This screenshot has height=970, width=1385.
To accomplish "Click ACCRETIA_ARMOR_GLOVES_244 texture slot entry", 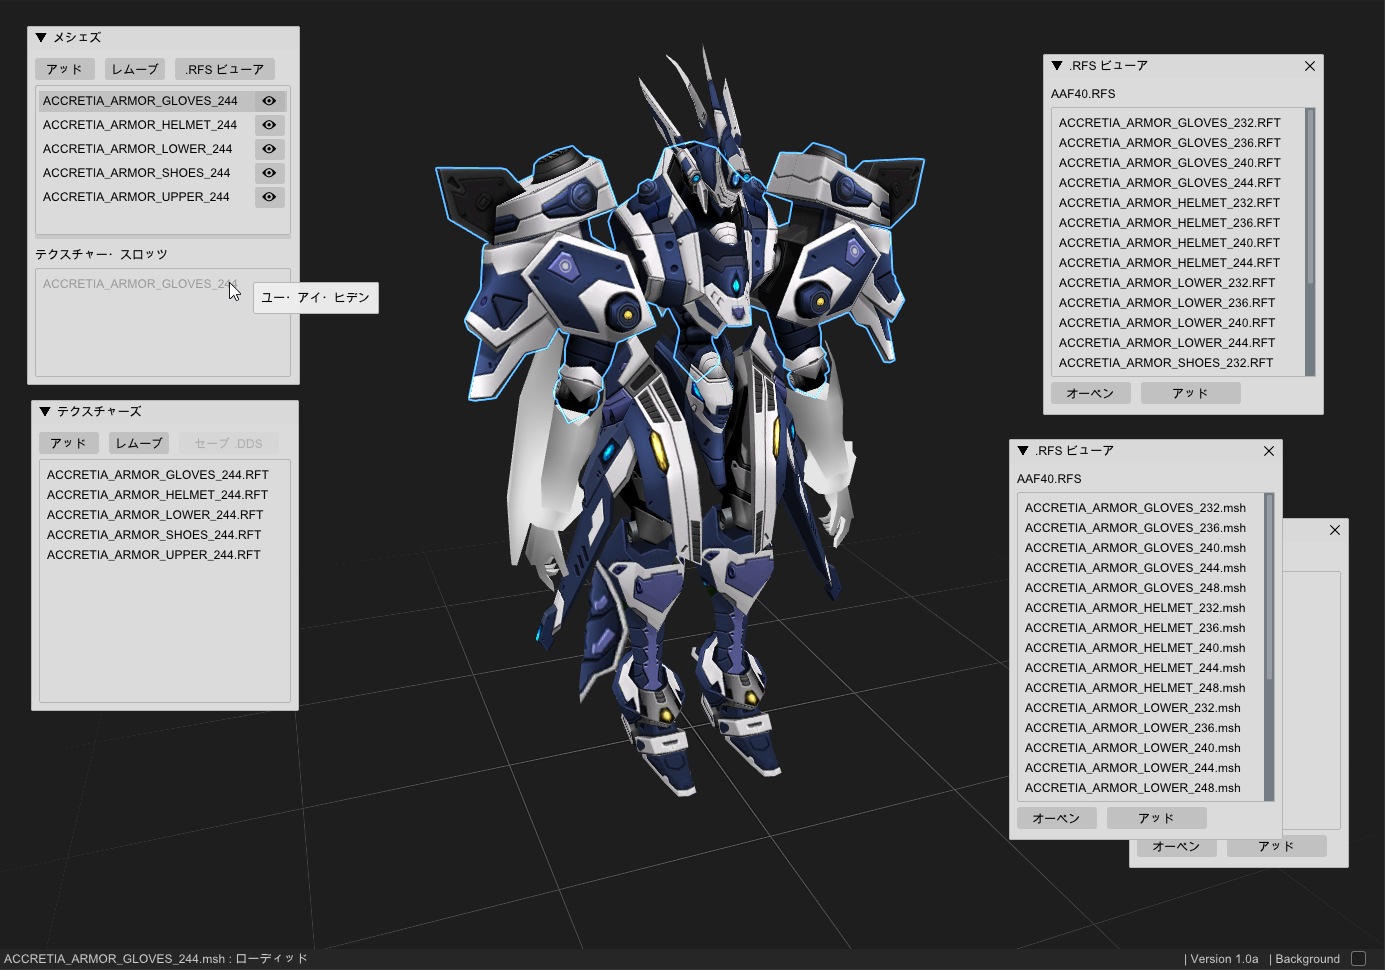I will pos(140,284).
